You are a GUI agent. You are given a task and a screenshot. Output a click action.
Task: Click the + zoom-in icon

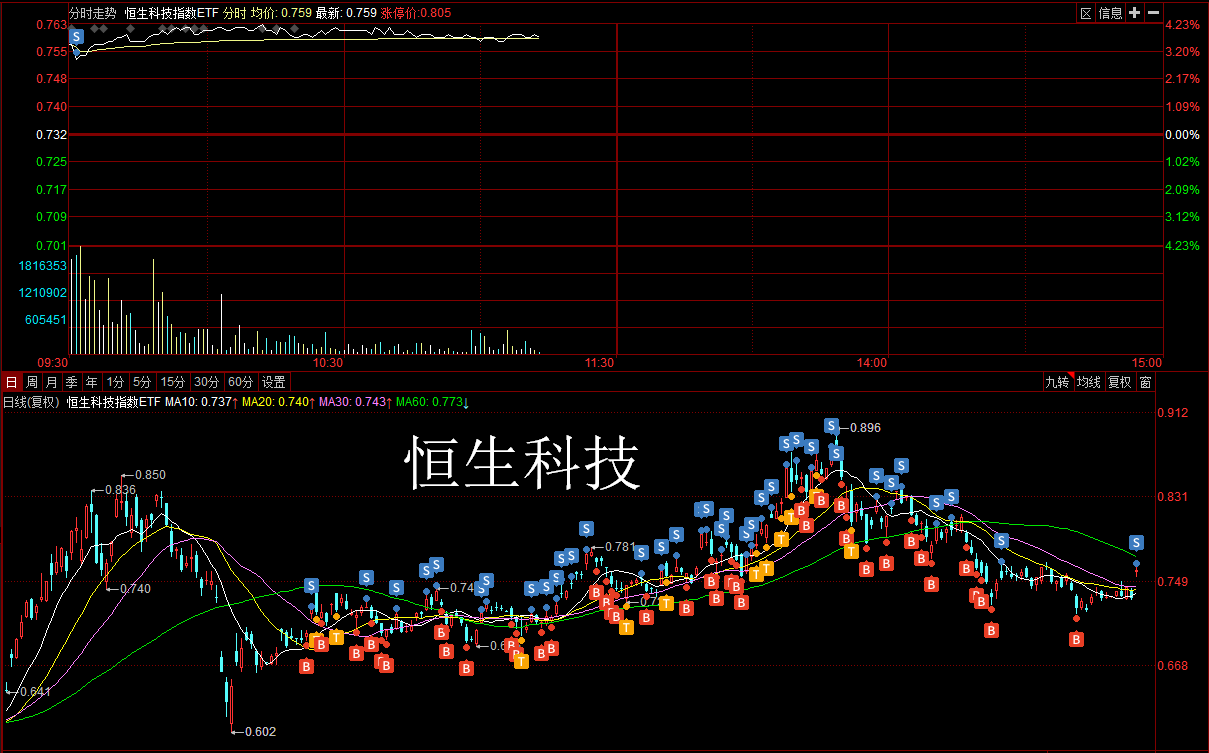point(1134,12)
